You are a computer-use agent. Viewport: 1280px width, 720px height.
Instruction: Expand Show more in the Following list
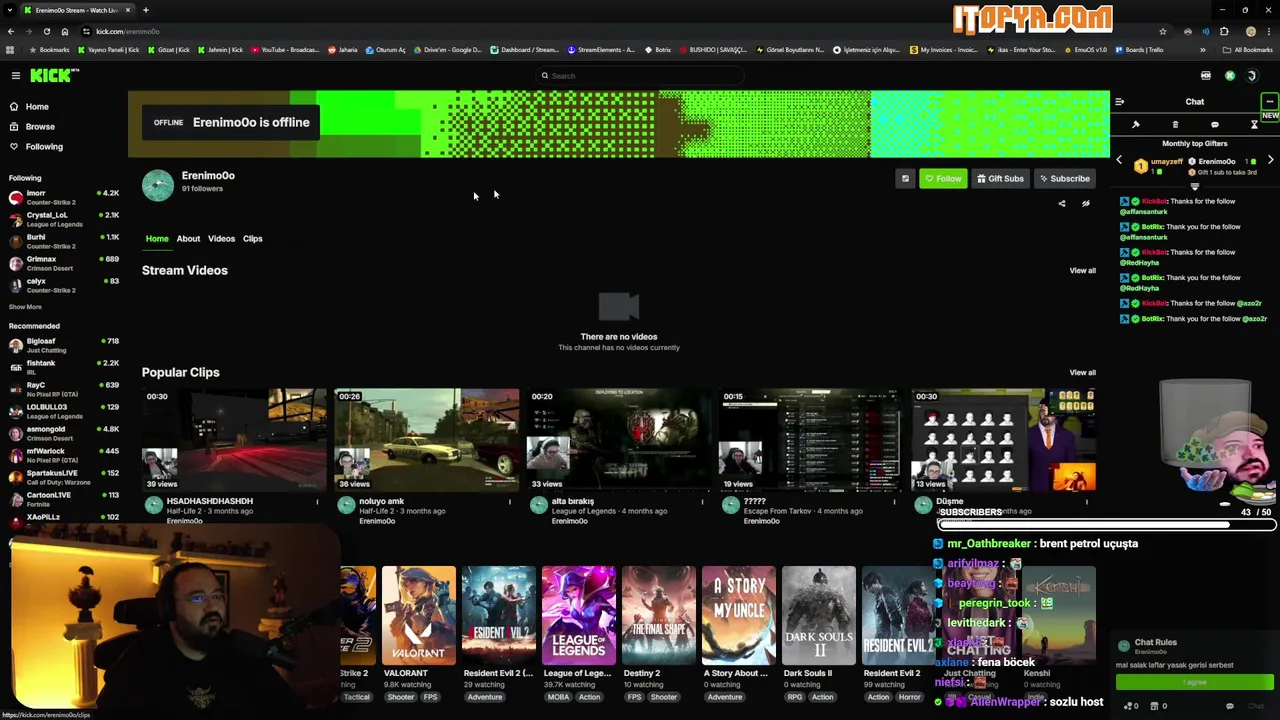[25, 307]
